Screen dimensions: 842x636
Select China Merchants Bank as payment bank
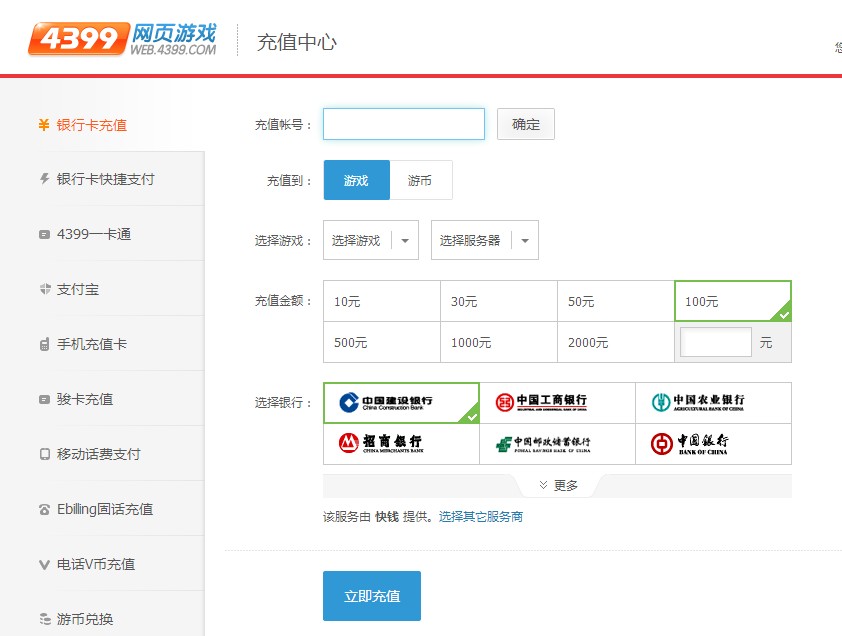400,443
